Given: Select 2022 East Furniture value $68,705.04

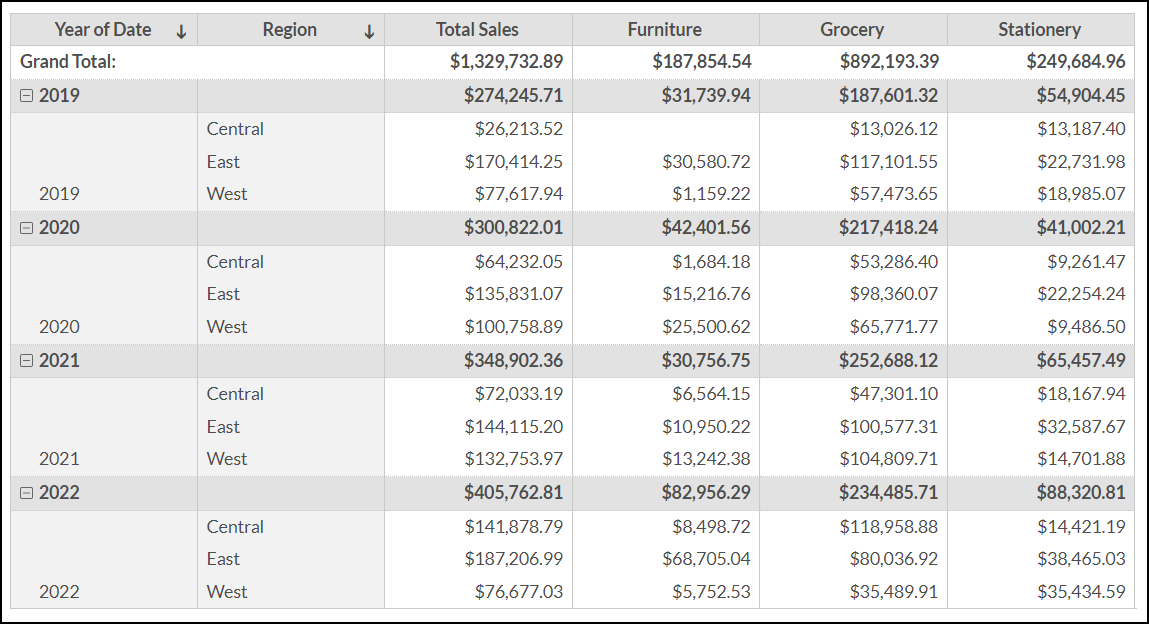Looking at the screenshot, I should coord(706,559).
